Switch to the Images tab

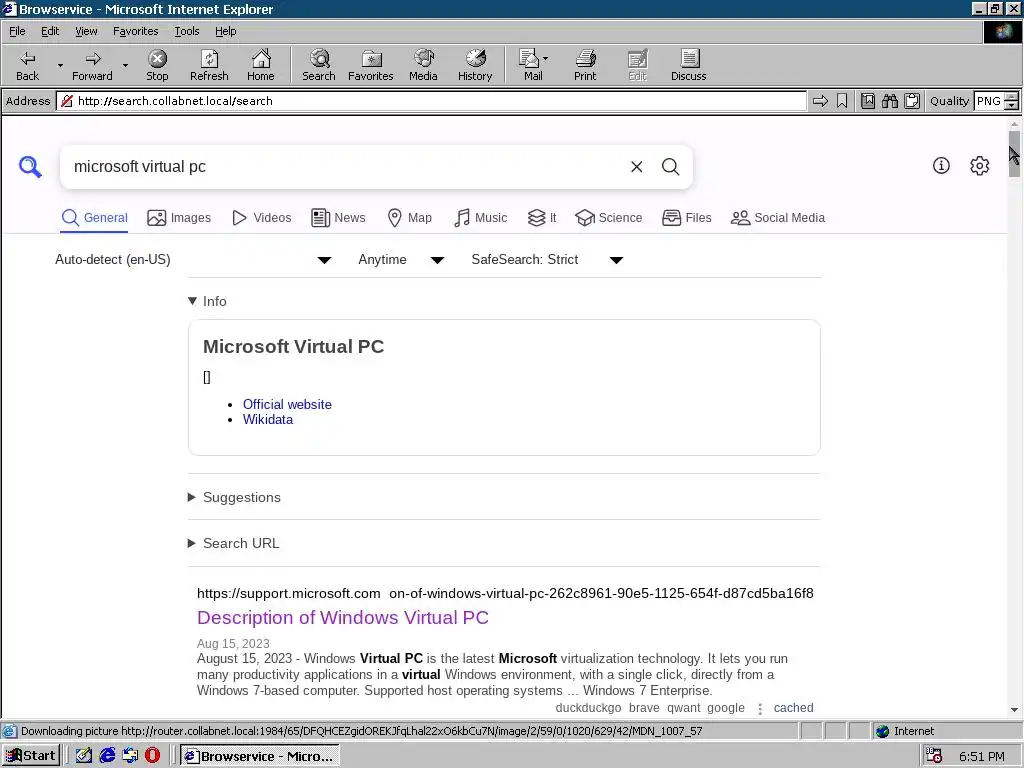[179, 217]
